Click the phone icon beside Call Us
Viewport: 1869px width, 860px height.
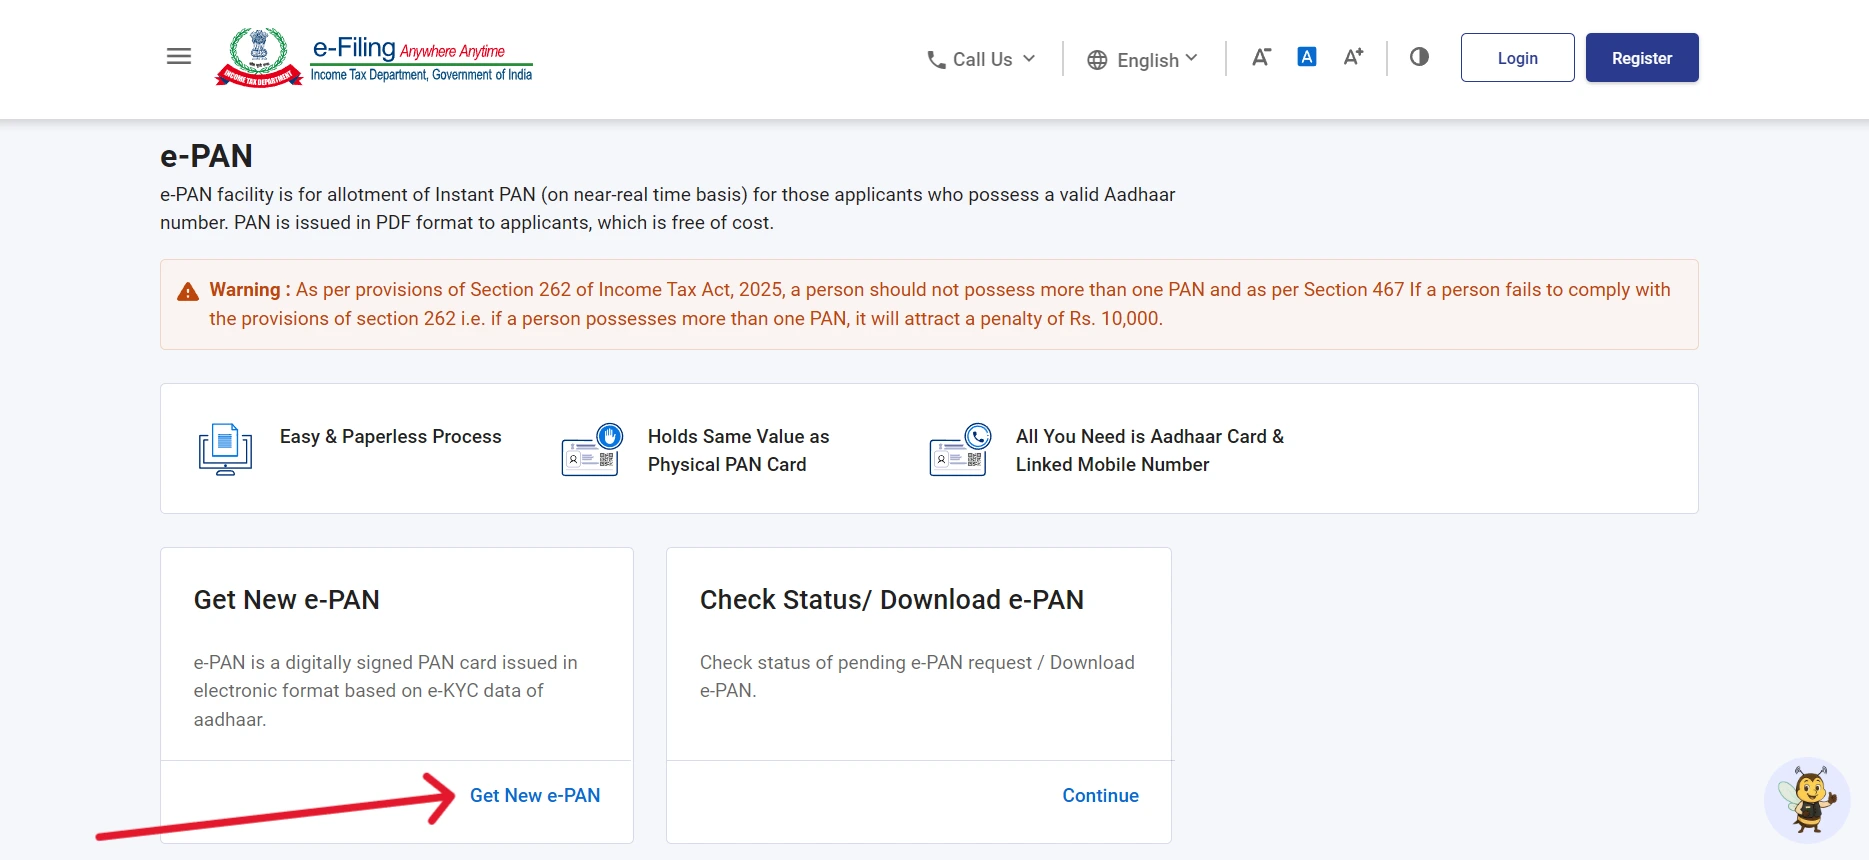coord(936,60)
